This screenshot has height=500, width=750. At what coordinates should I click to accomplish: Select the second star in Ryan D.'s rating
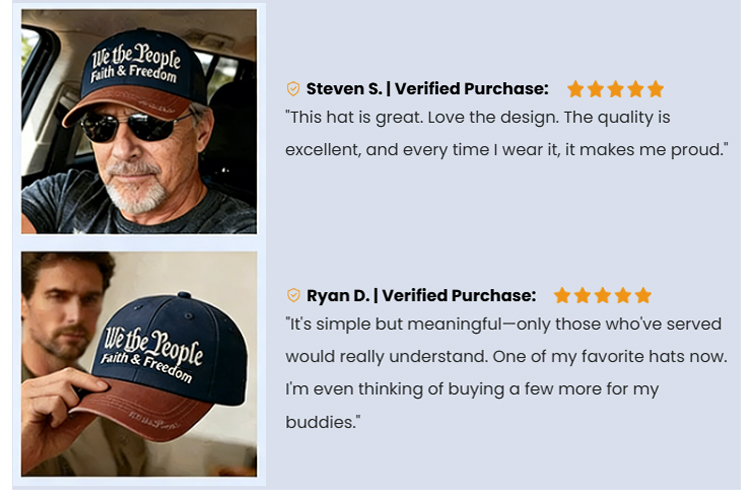pos(583,296)
